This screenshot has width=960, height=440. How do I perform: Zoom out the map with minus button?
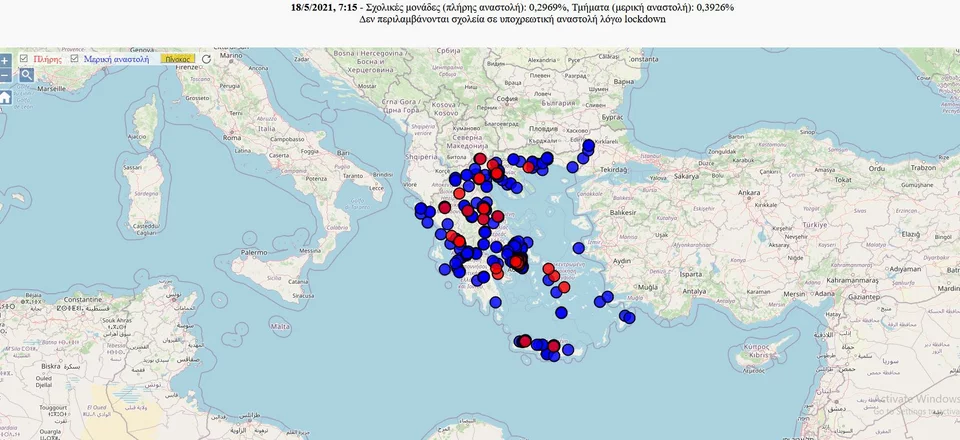[5, 75]
